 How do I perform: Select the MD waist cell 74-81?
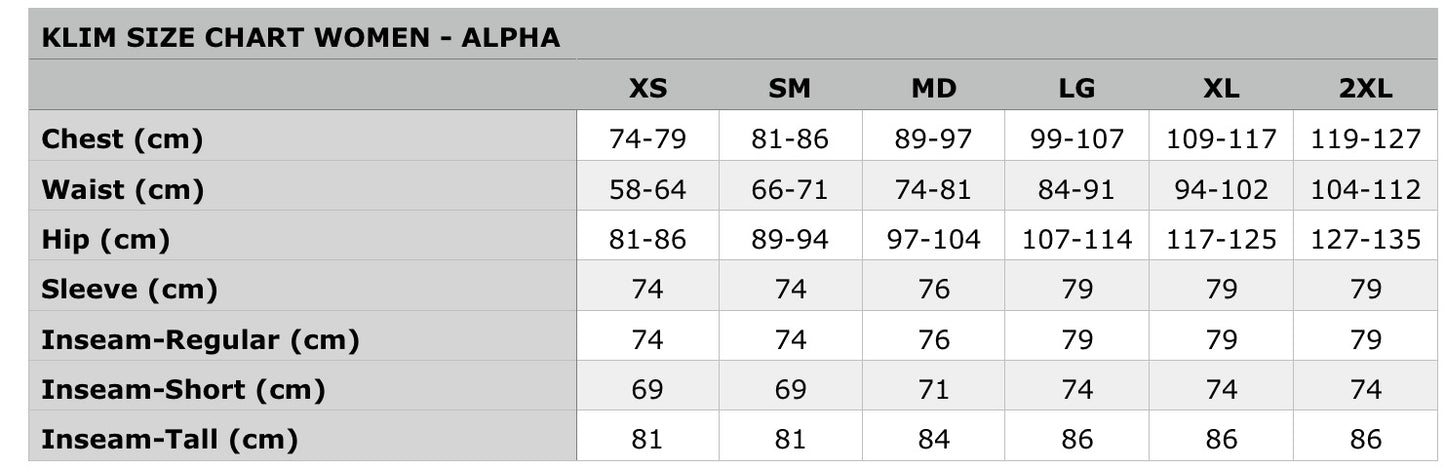pyautogui.click(x=933, y=189)
